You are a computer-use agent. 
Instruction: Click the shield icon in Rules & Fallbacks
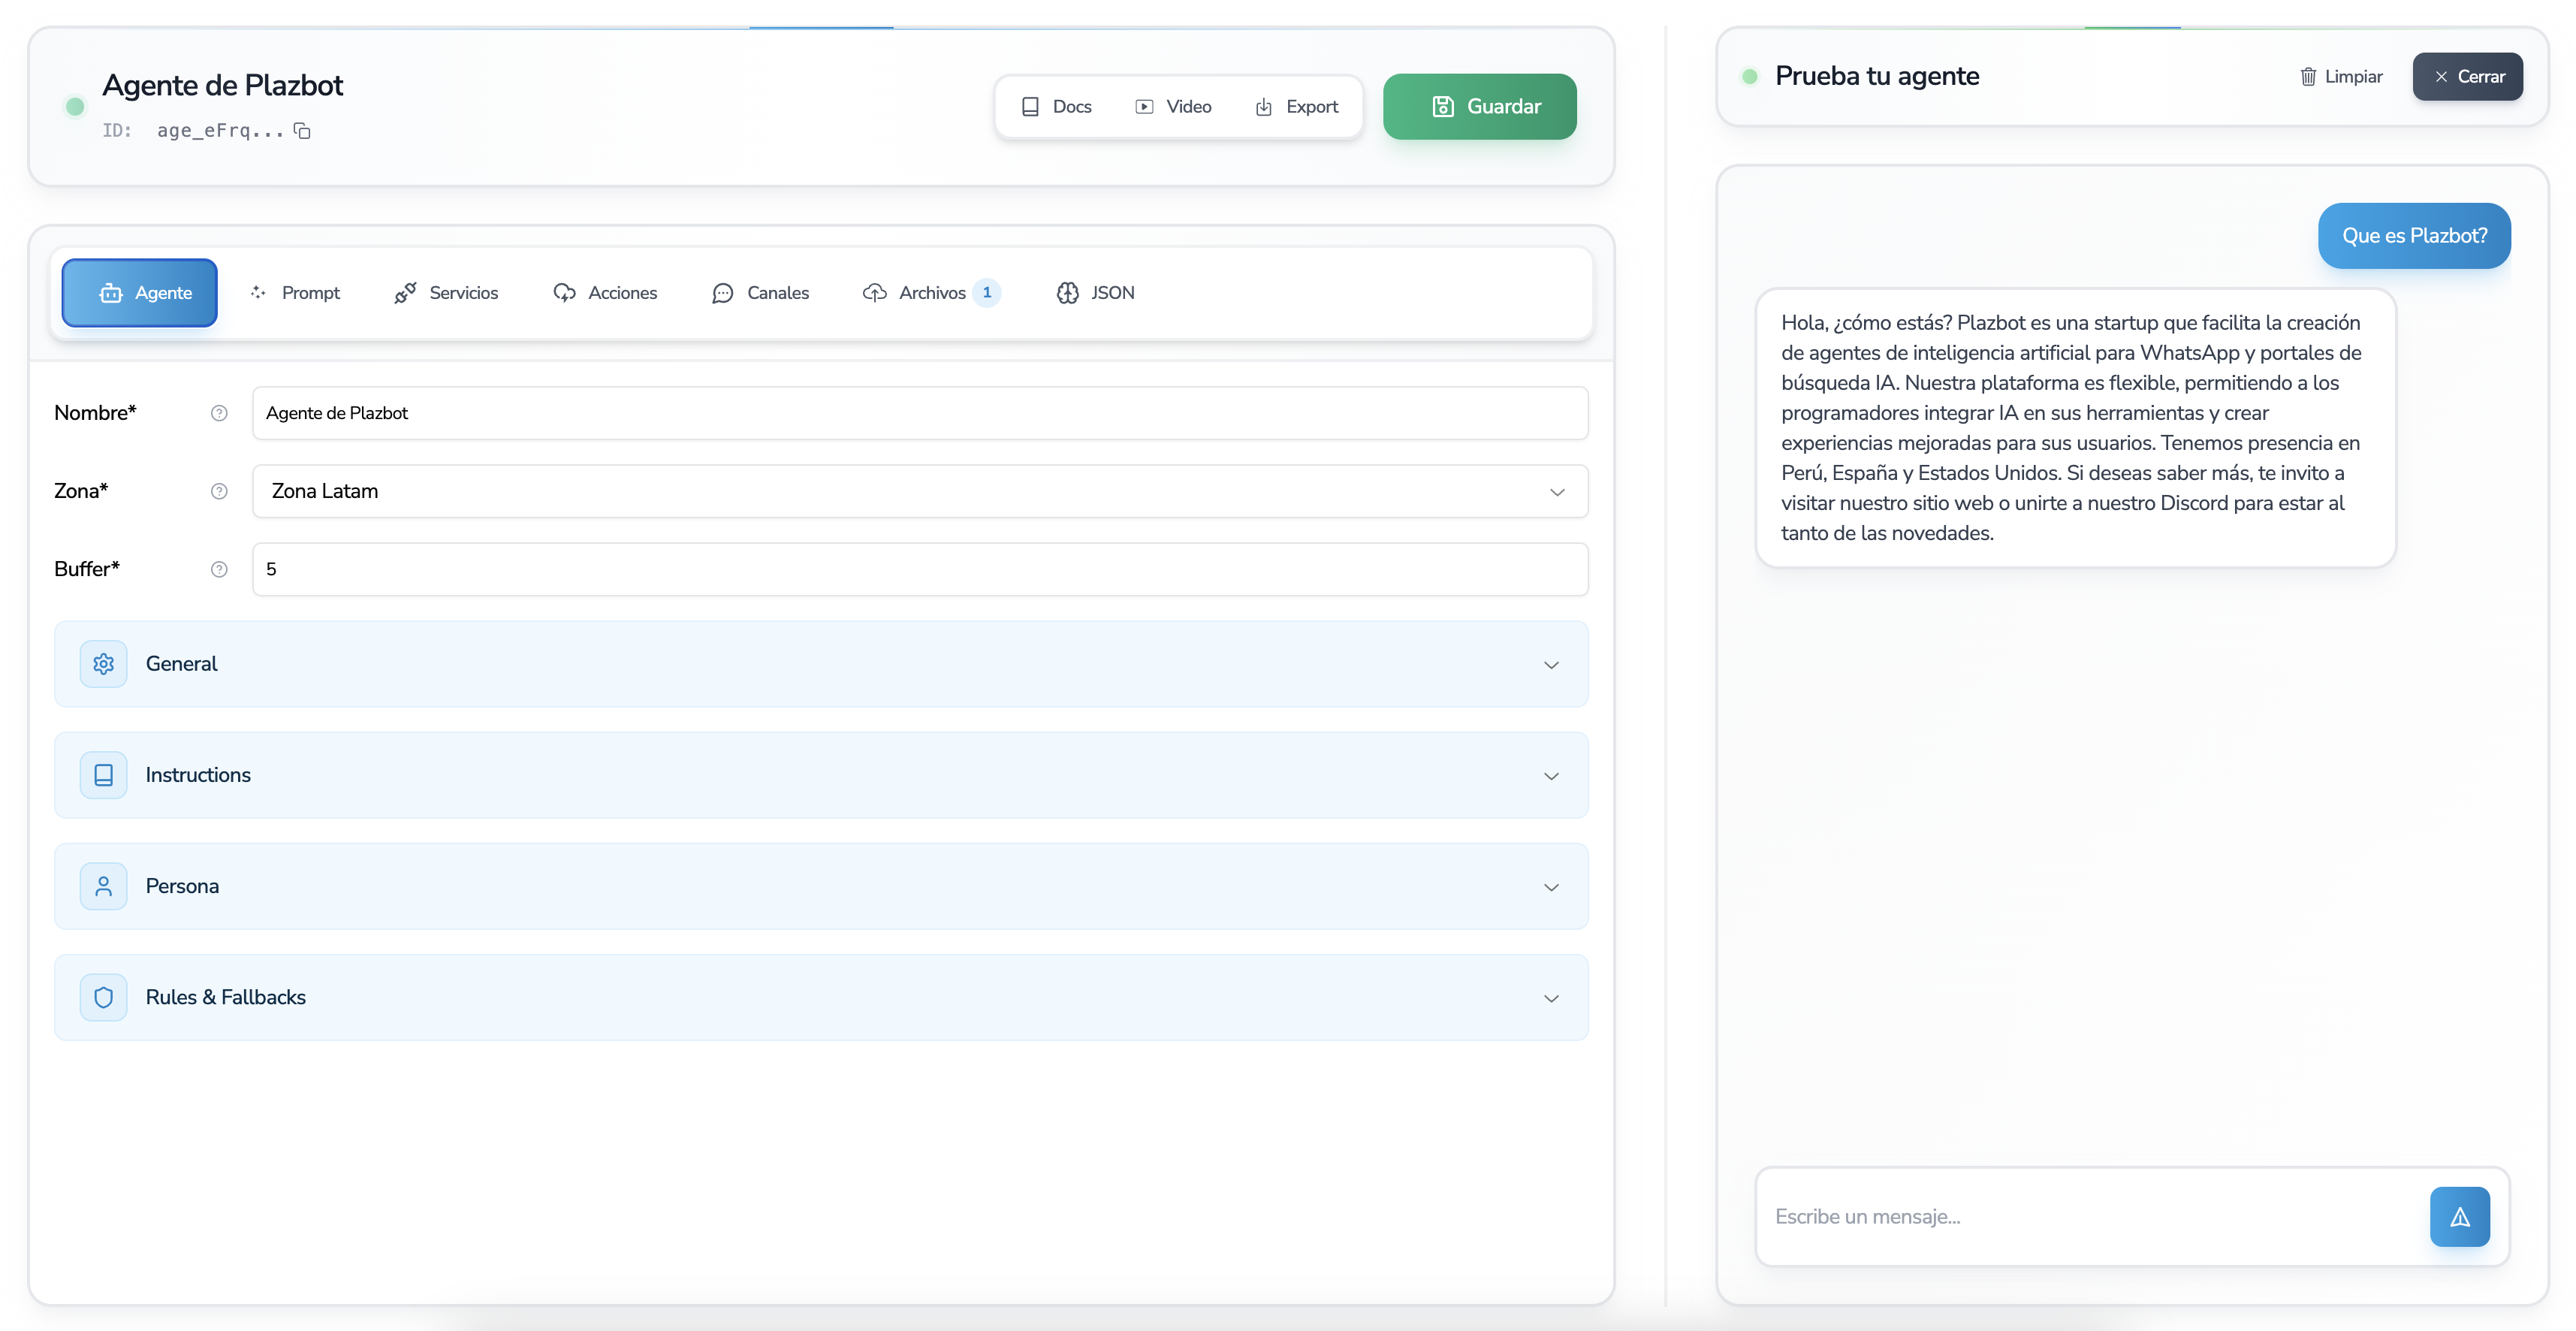103,997
